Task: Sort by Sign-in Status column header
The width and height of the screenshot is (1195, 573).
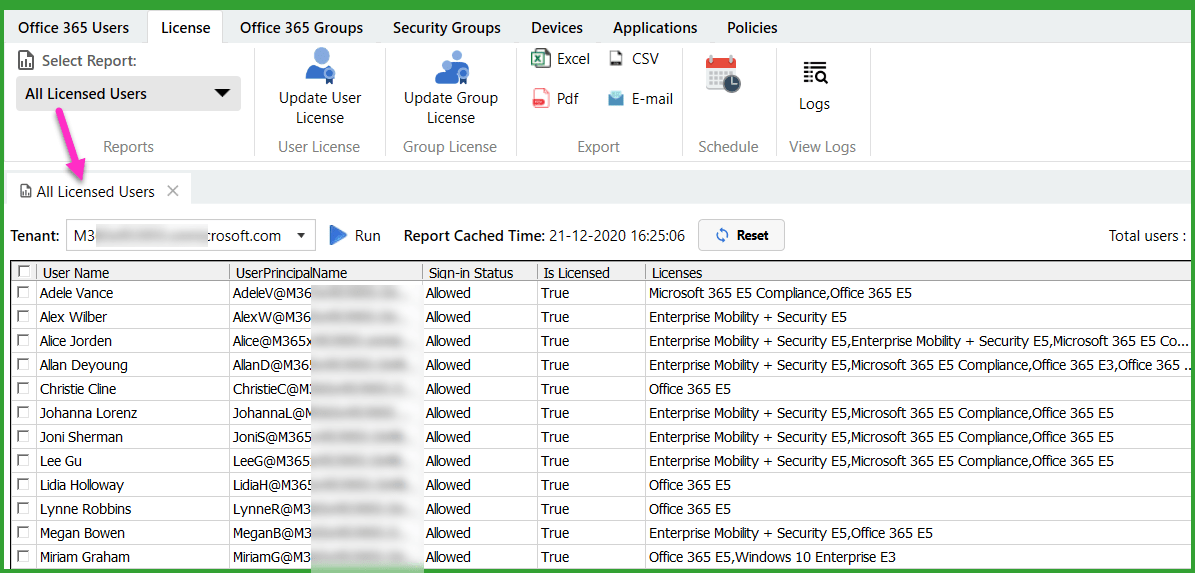Action: [x=479, y=272]
